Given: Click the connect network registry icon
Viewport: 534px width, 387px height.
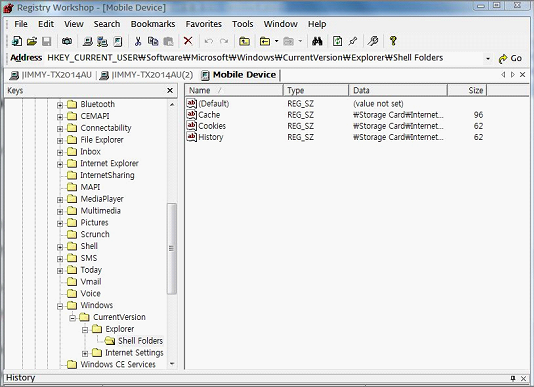Looking at the screenshot, I should click(103, 41).
